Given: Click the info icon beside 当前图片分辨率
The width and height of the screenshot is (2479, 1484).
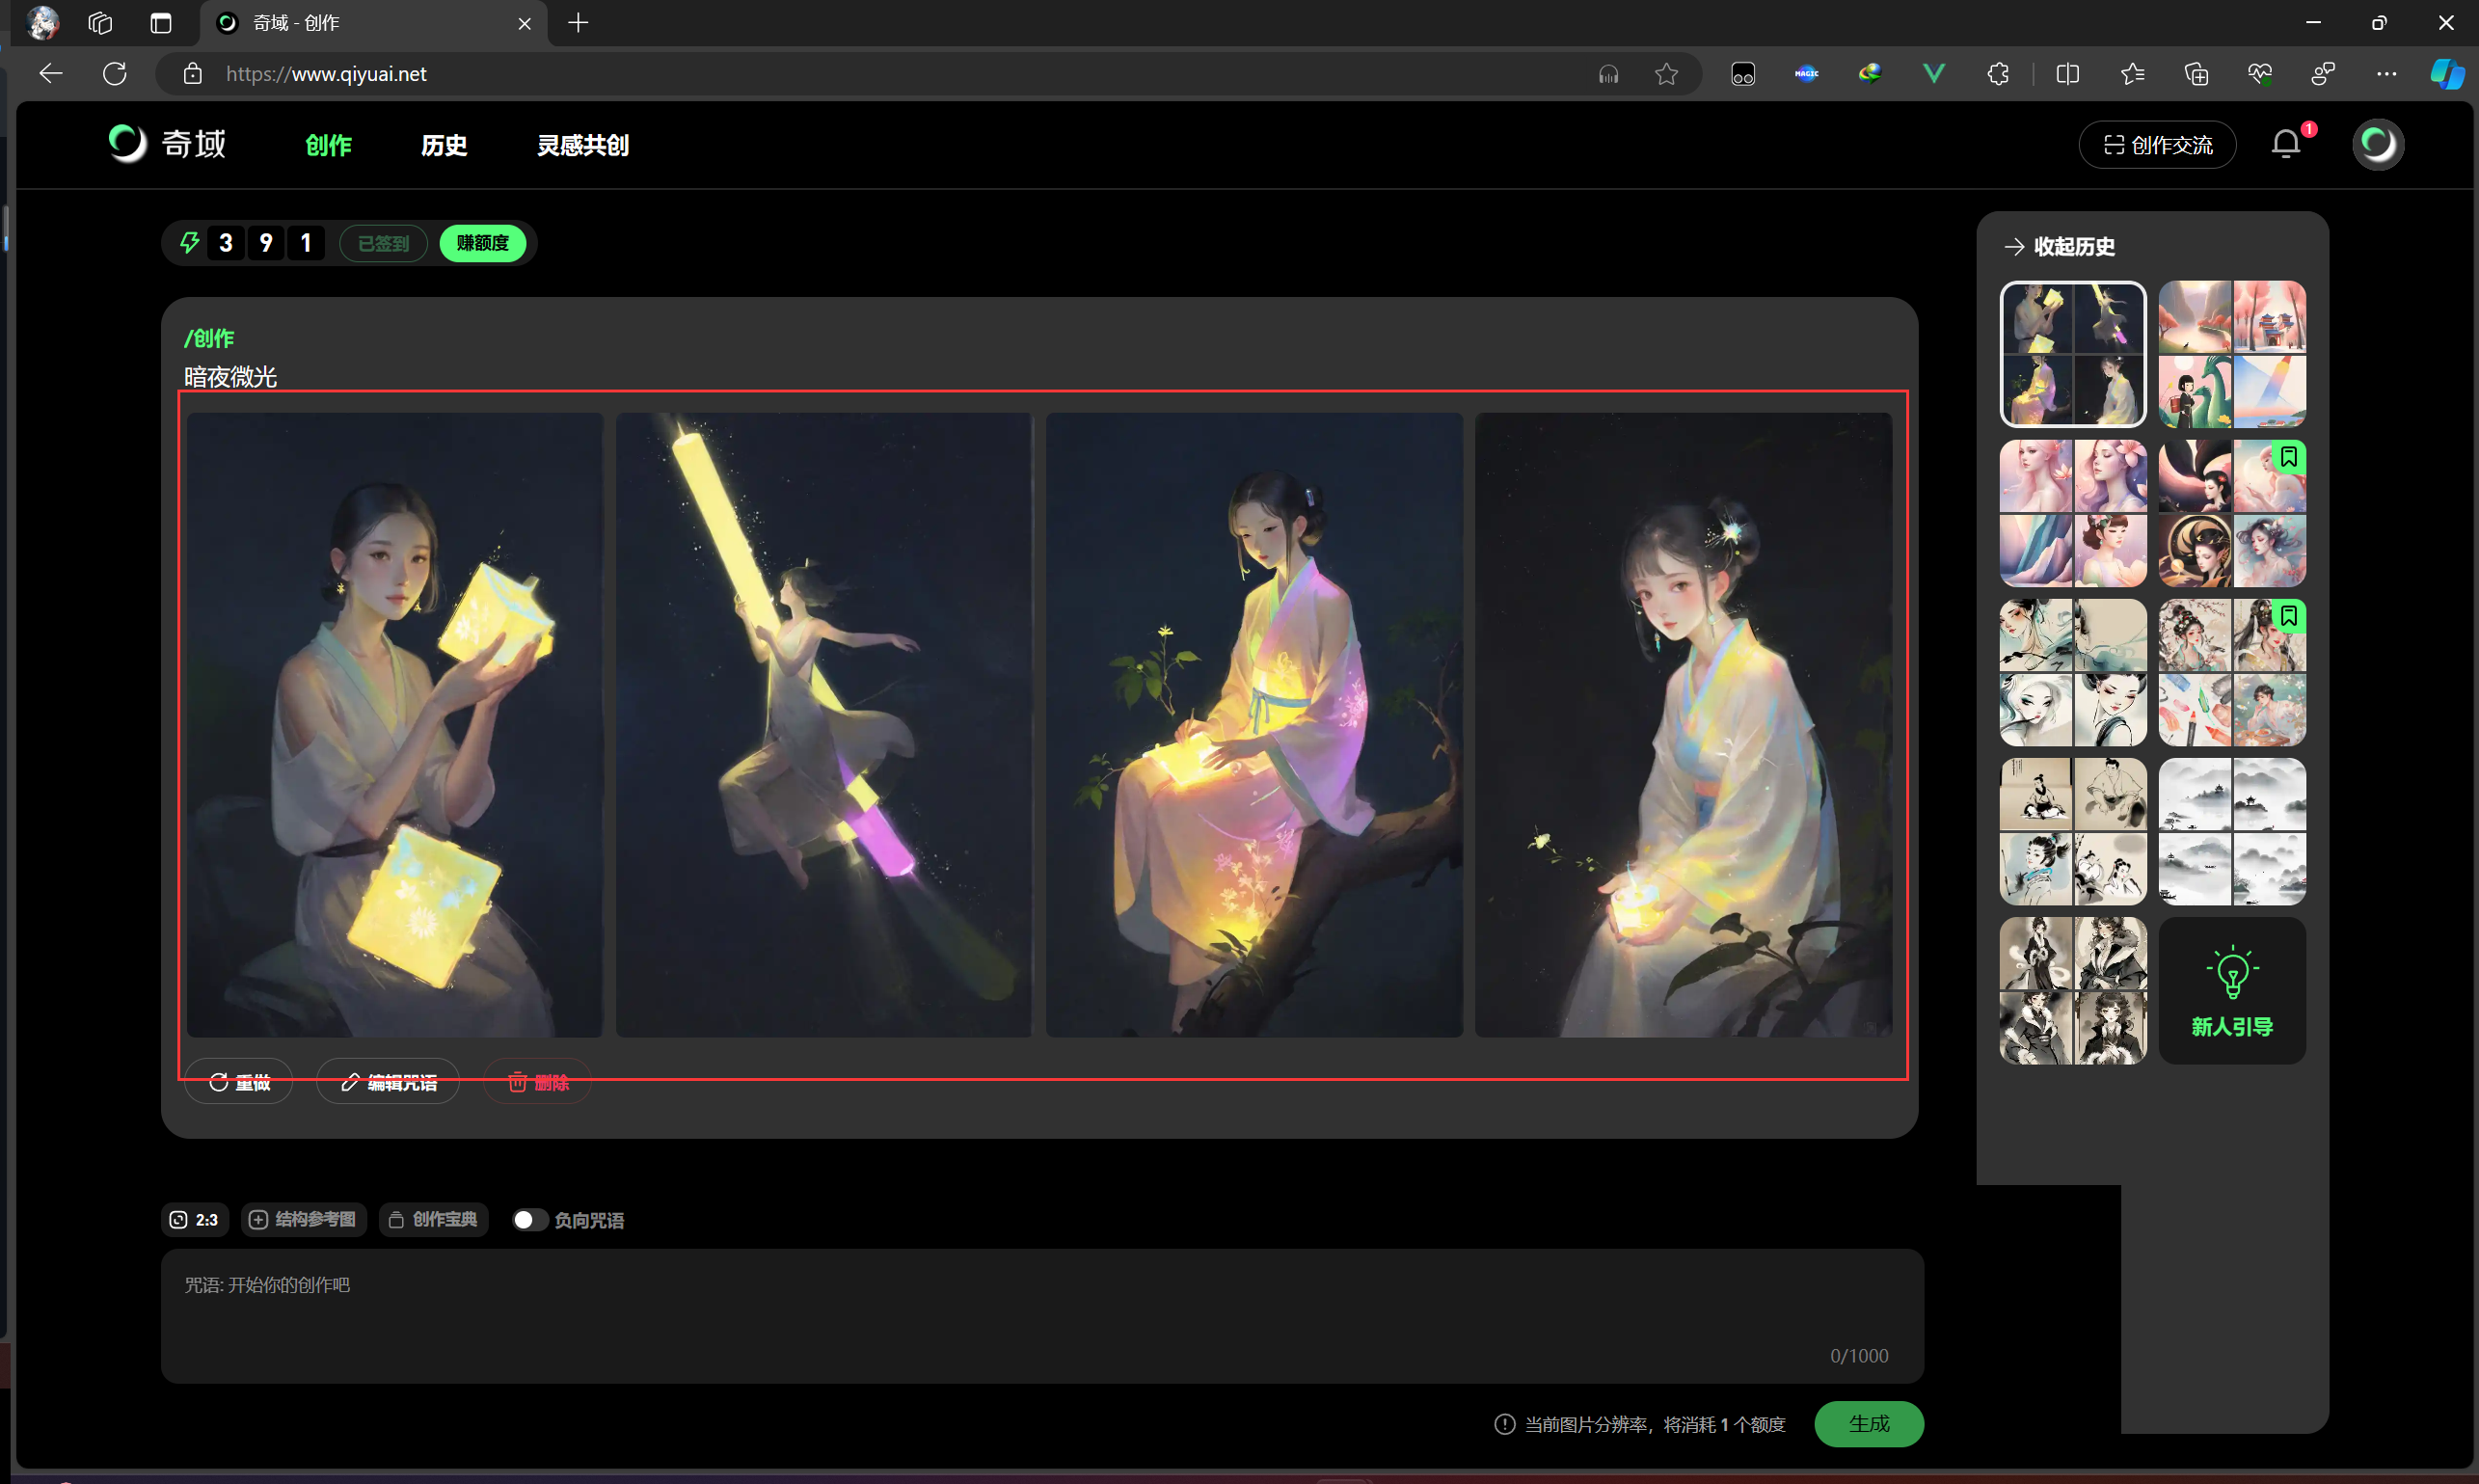Looking at the screenshot, I should click(1504, 1424).
